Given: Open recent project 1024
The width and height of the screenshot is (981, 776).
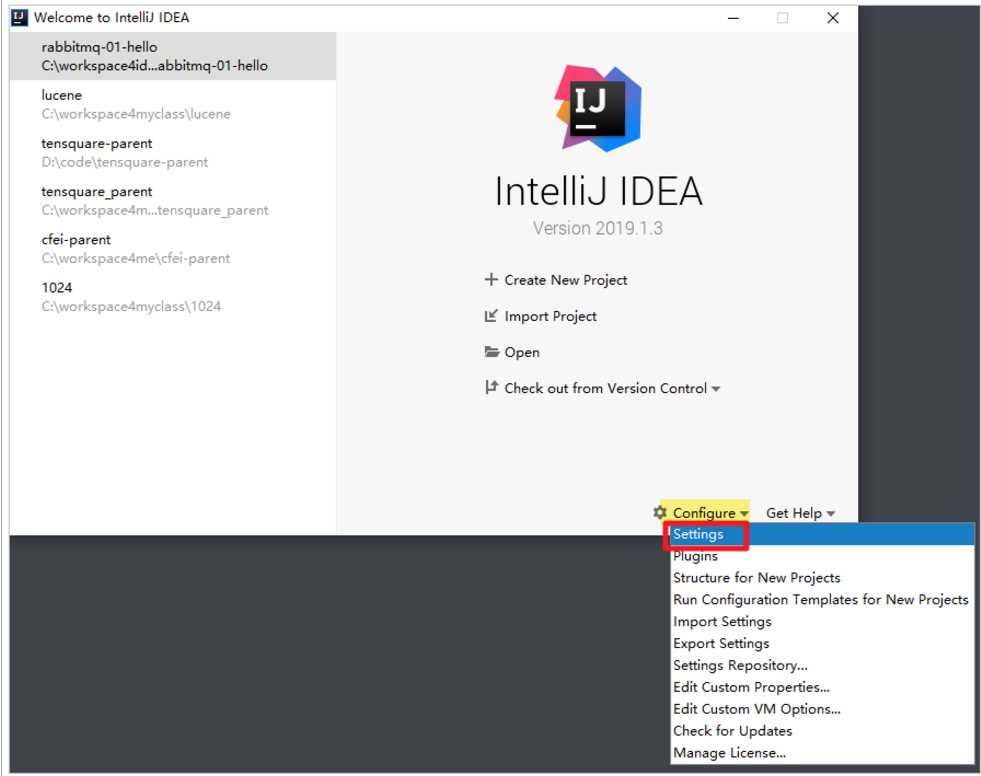Looking at the screenshot, I should tap(173, 297).
